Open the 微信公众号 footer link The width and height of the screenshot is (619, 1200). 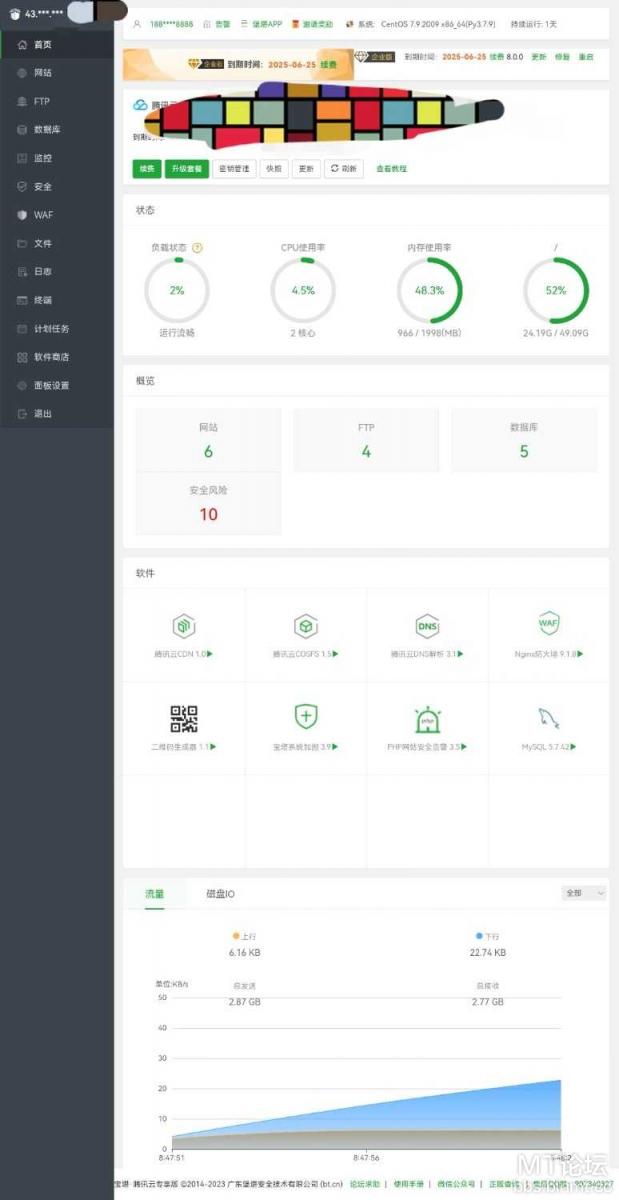pyautogui.click(x=456, y=1184)
